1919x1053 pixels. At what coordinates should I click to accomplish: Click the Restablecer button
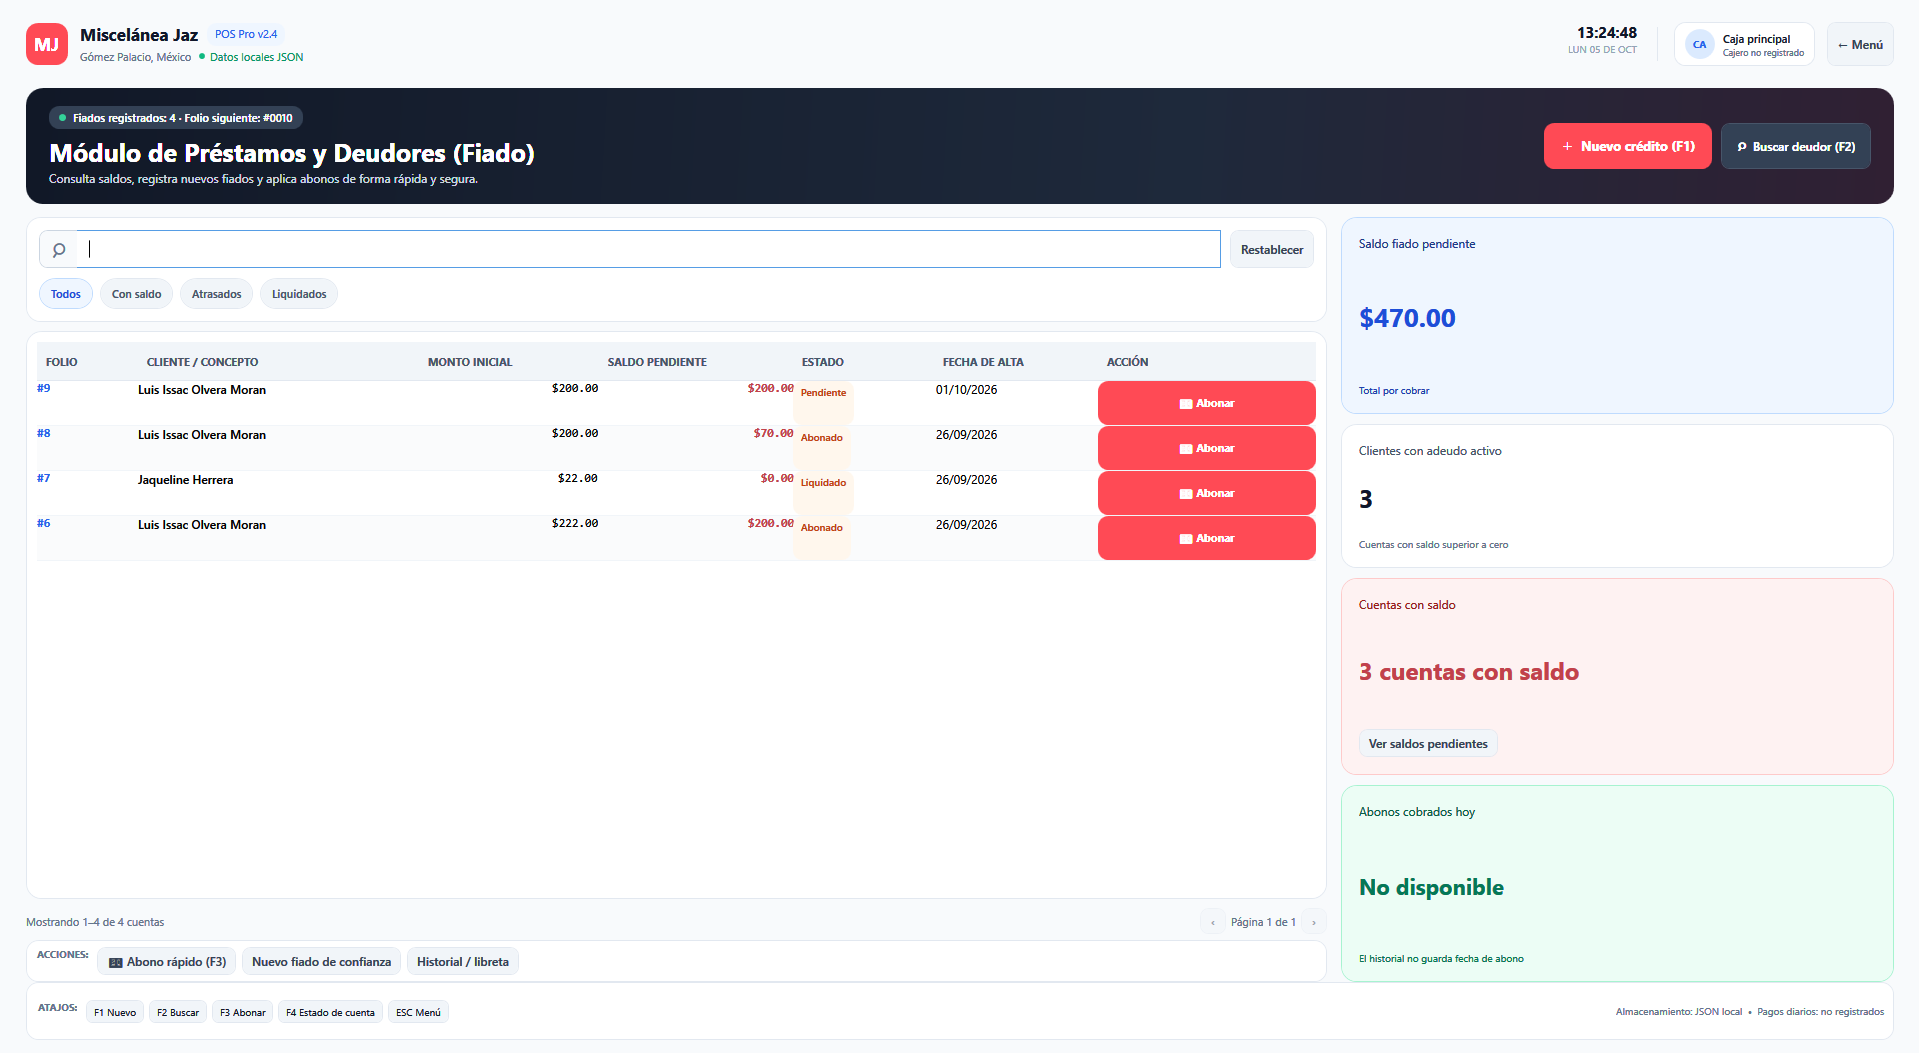tap(1271, 250)
